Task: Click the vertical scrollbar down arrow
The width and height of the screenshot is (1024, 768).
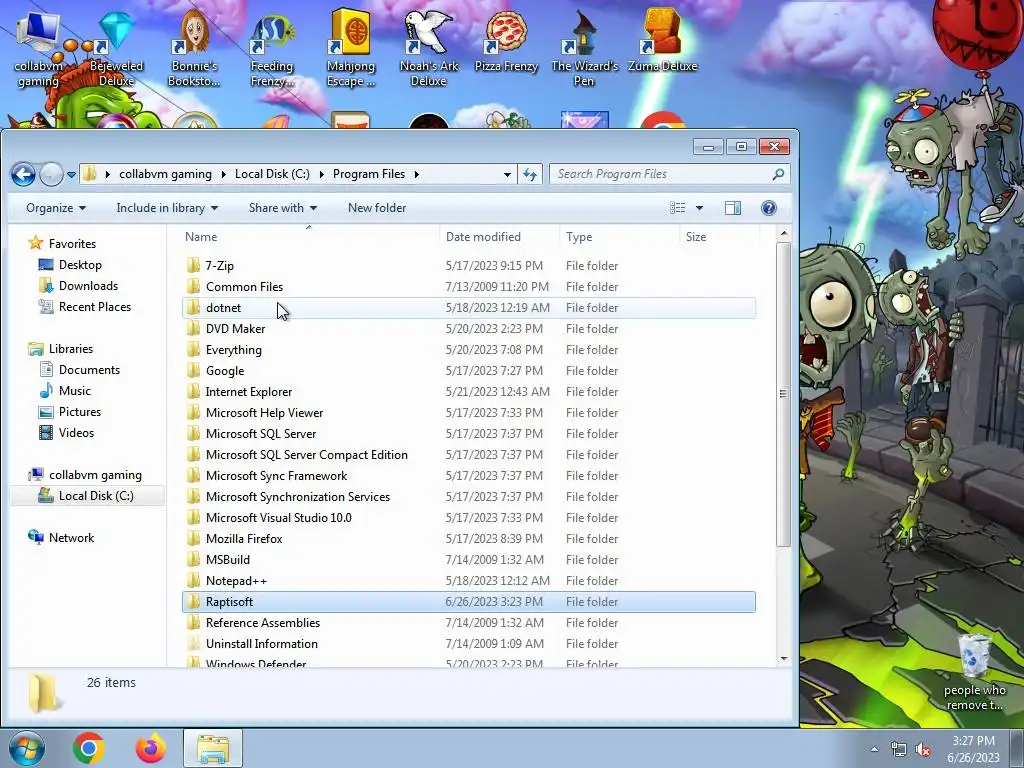Action: tap(784, 659)
